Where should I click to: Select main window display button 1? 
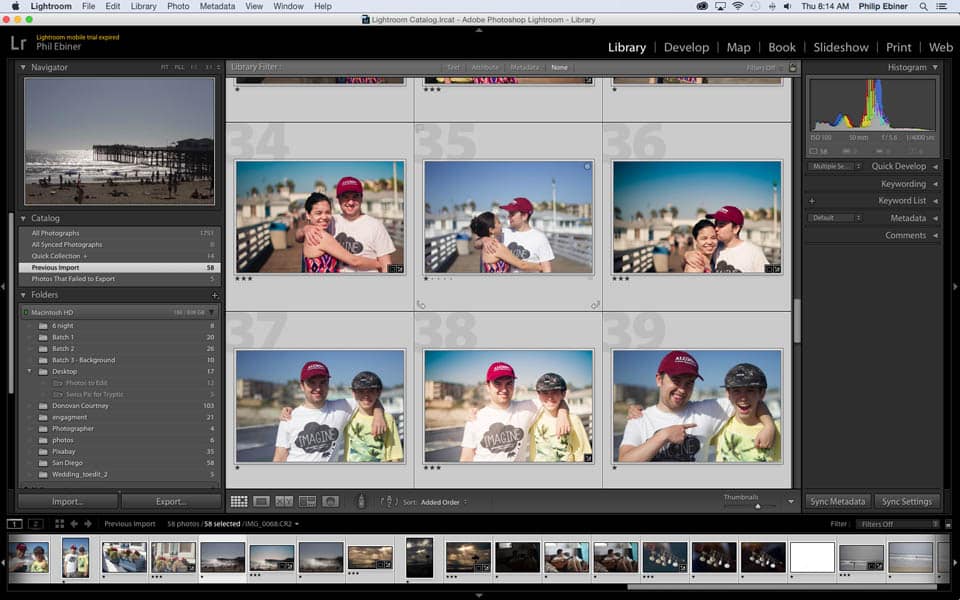15,524
